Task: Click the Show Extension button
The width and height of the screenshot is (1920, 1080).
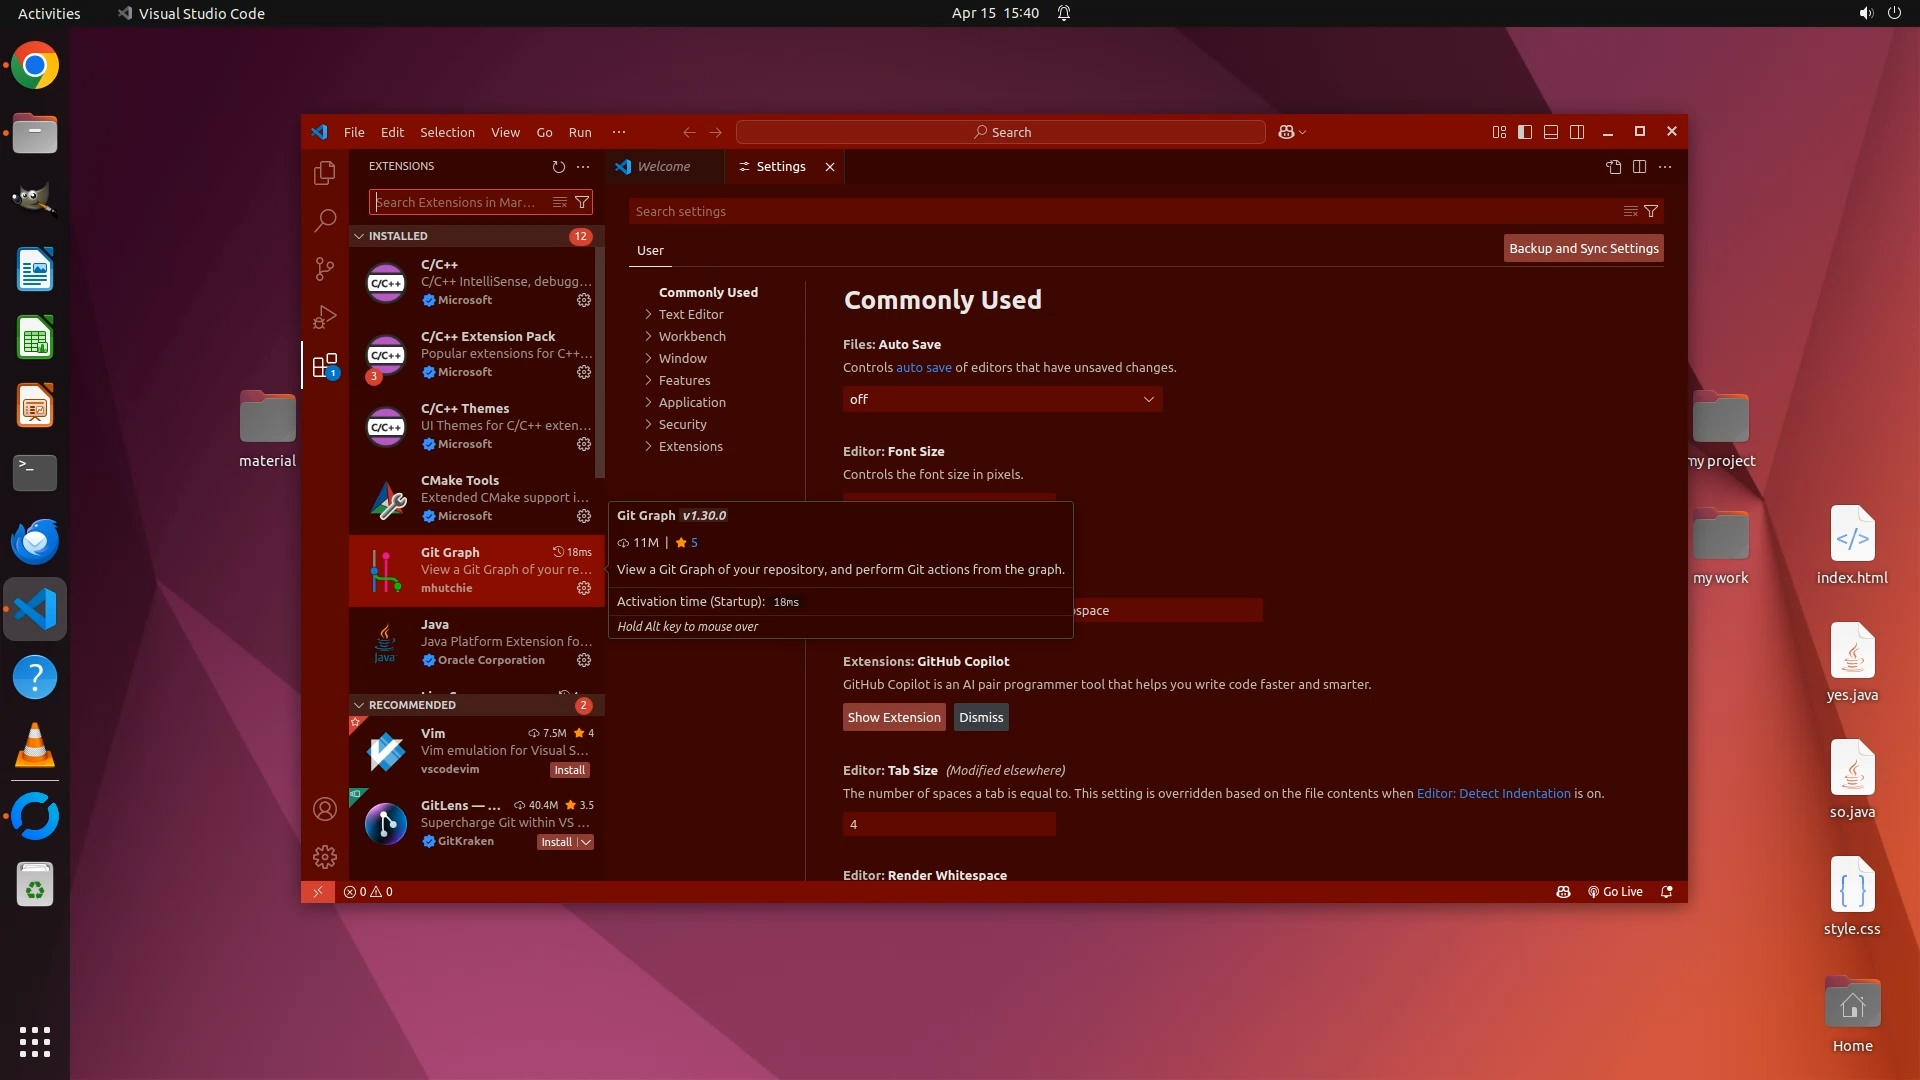Action: tap(893, 717)
